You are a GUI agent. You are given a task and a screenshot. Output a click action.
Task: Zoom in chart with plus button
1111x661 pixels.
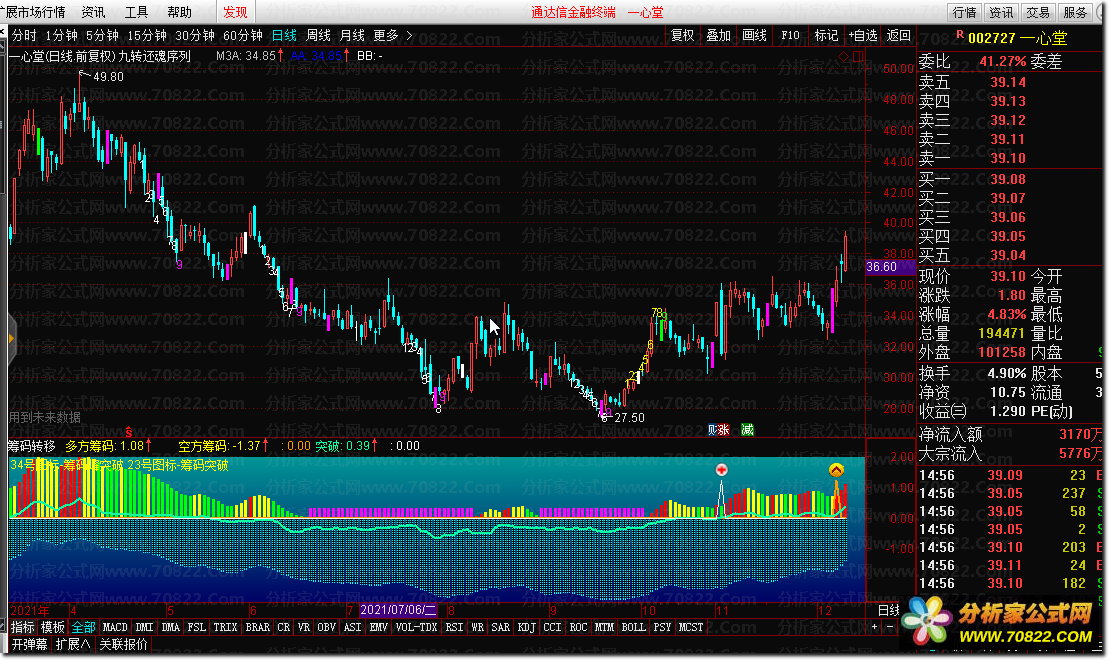874,627
